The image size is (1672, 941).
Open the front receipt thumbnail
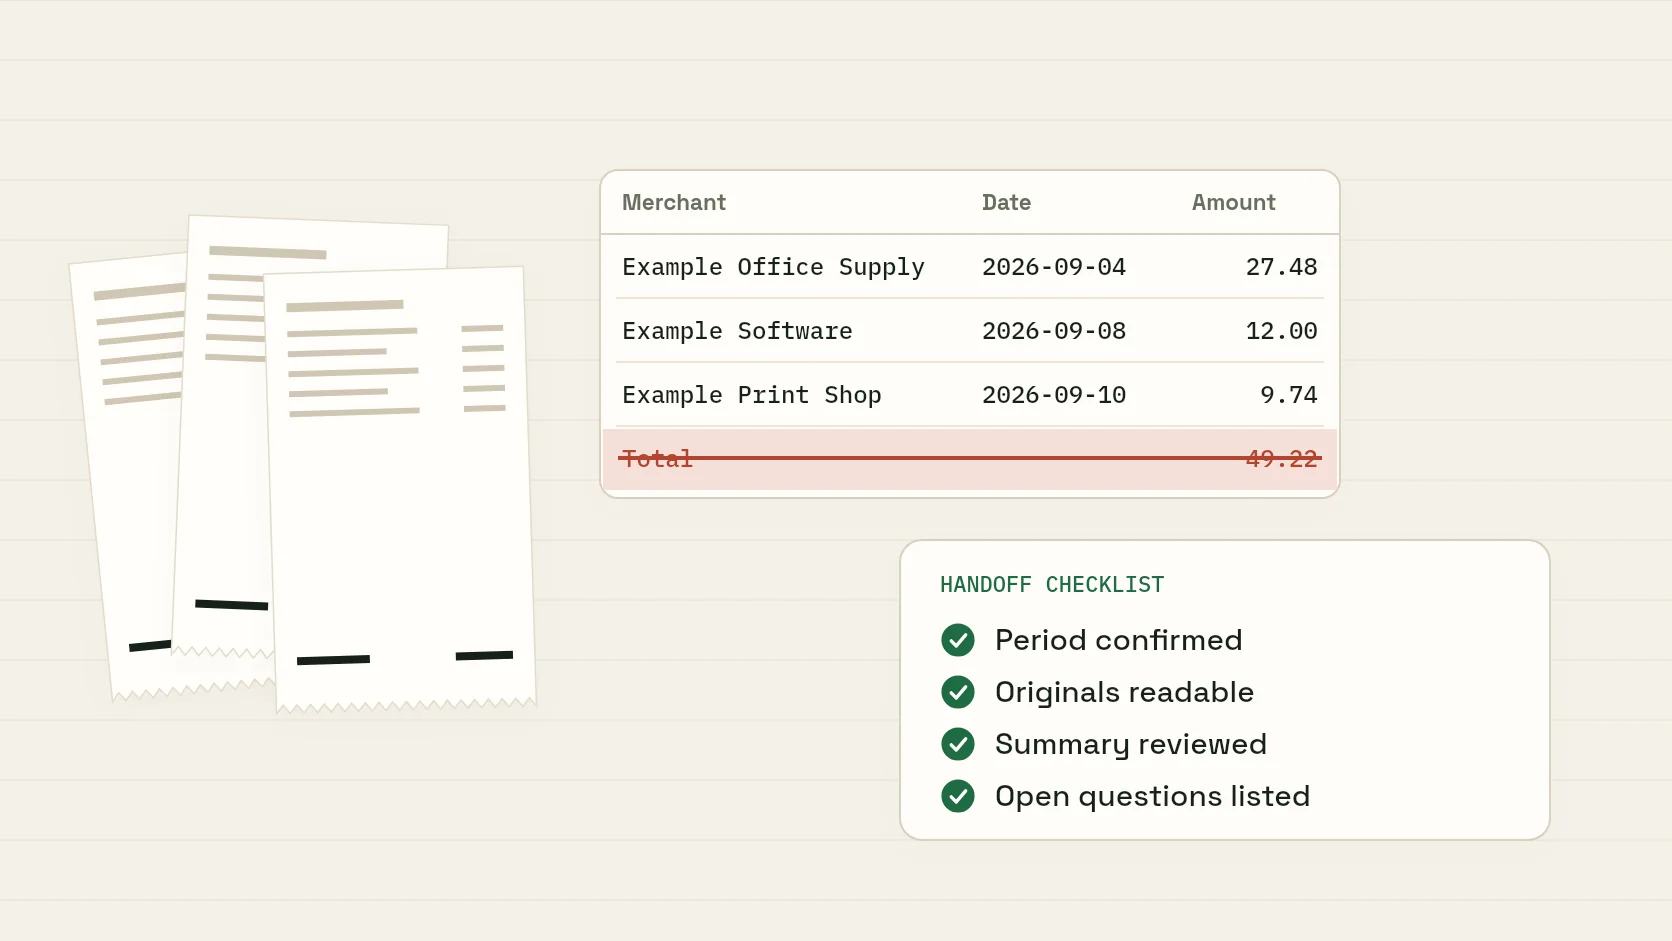click(x=400, y=490)
